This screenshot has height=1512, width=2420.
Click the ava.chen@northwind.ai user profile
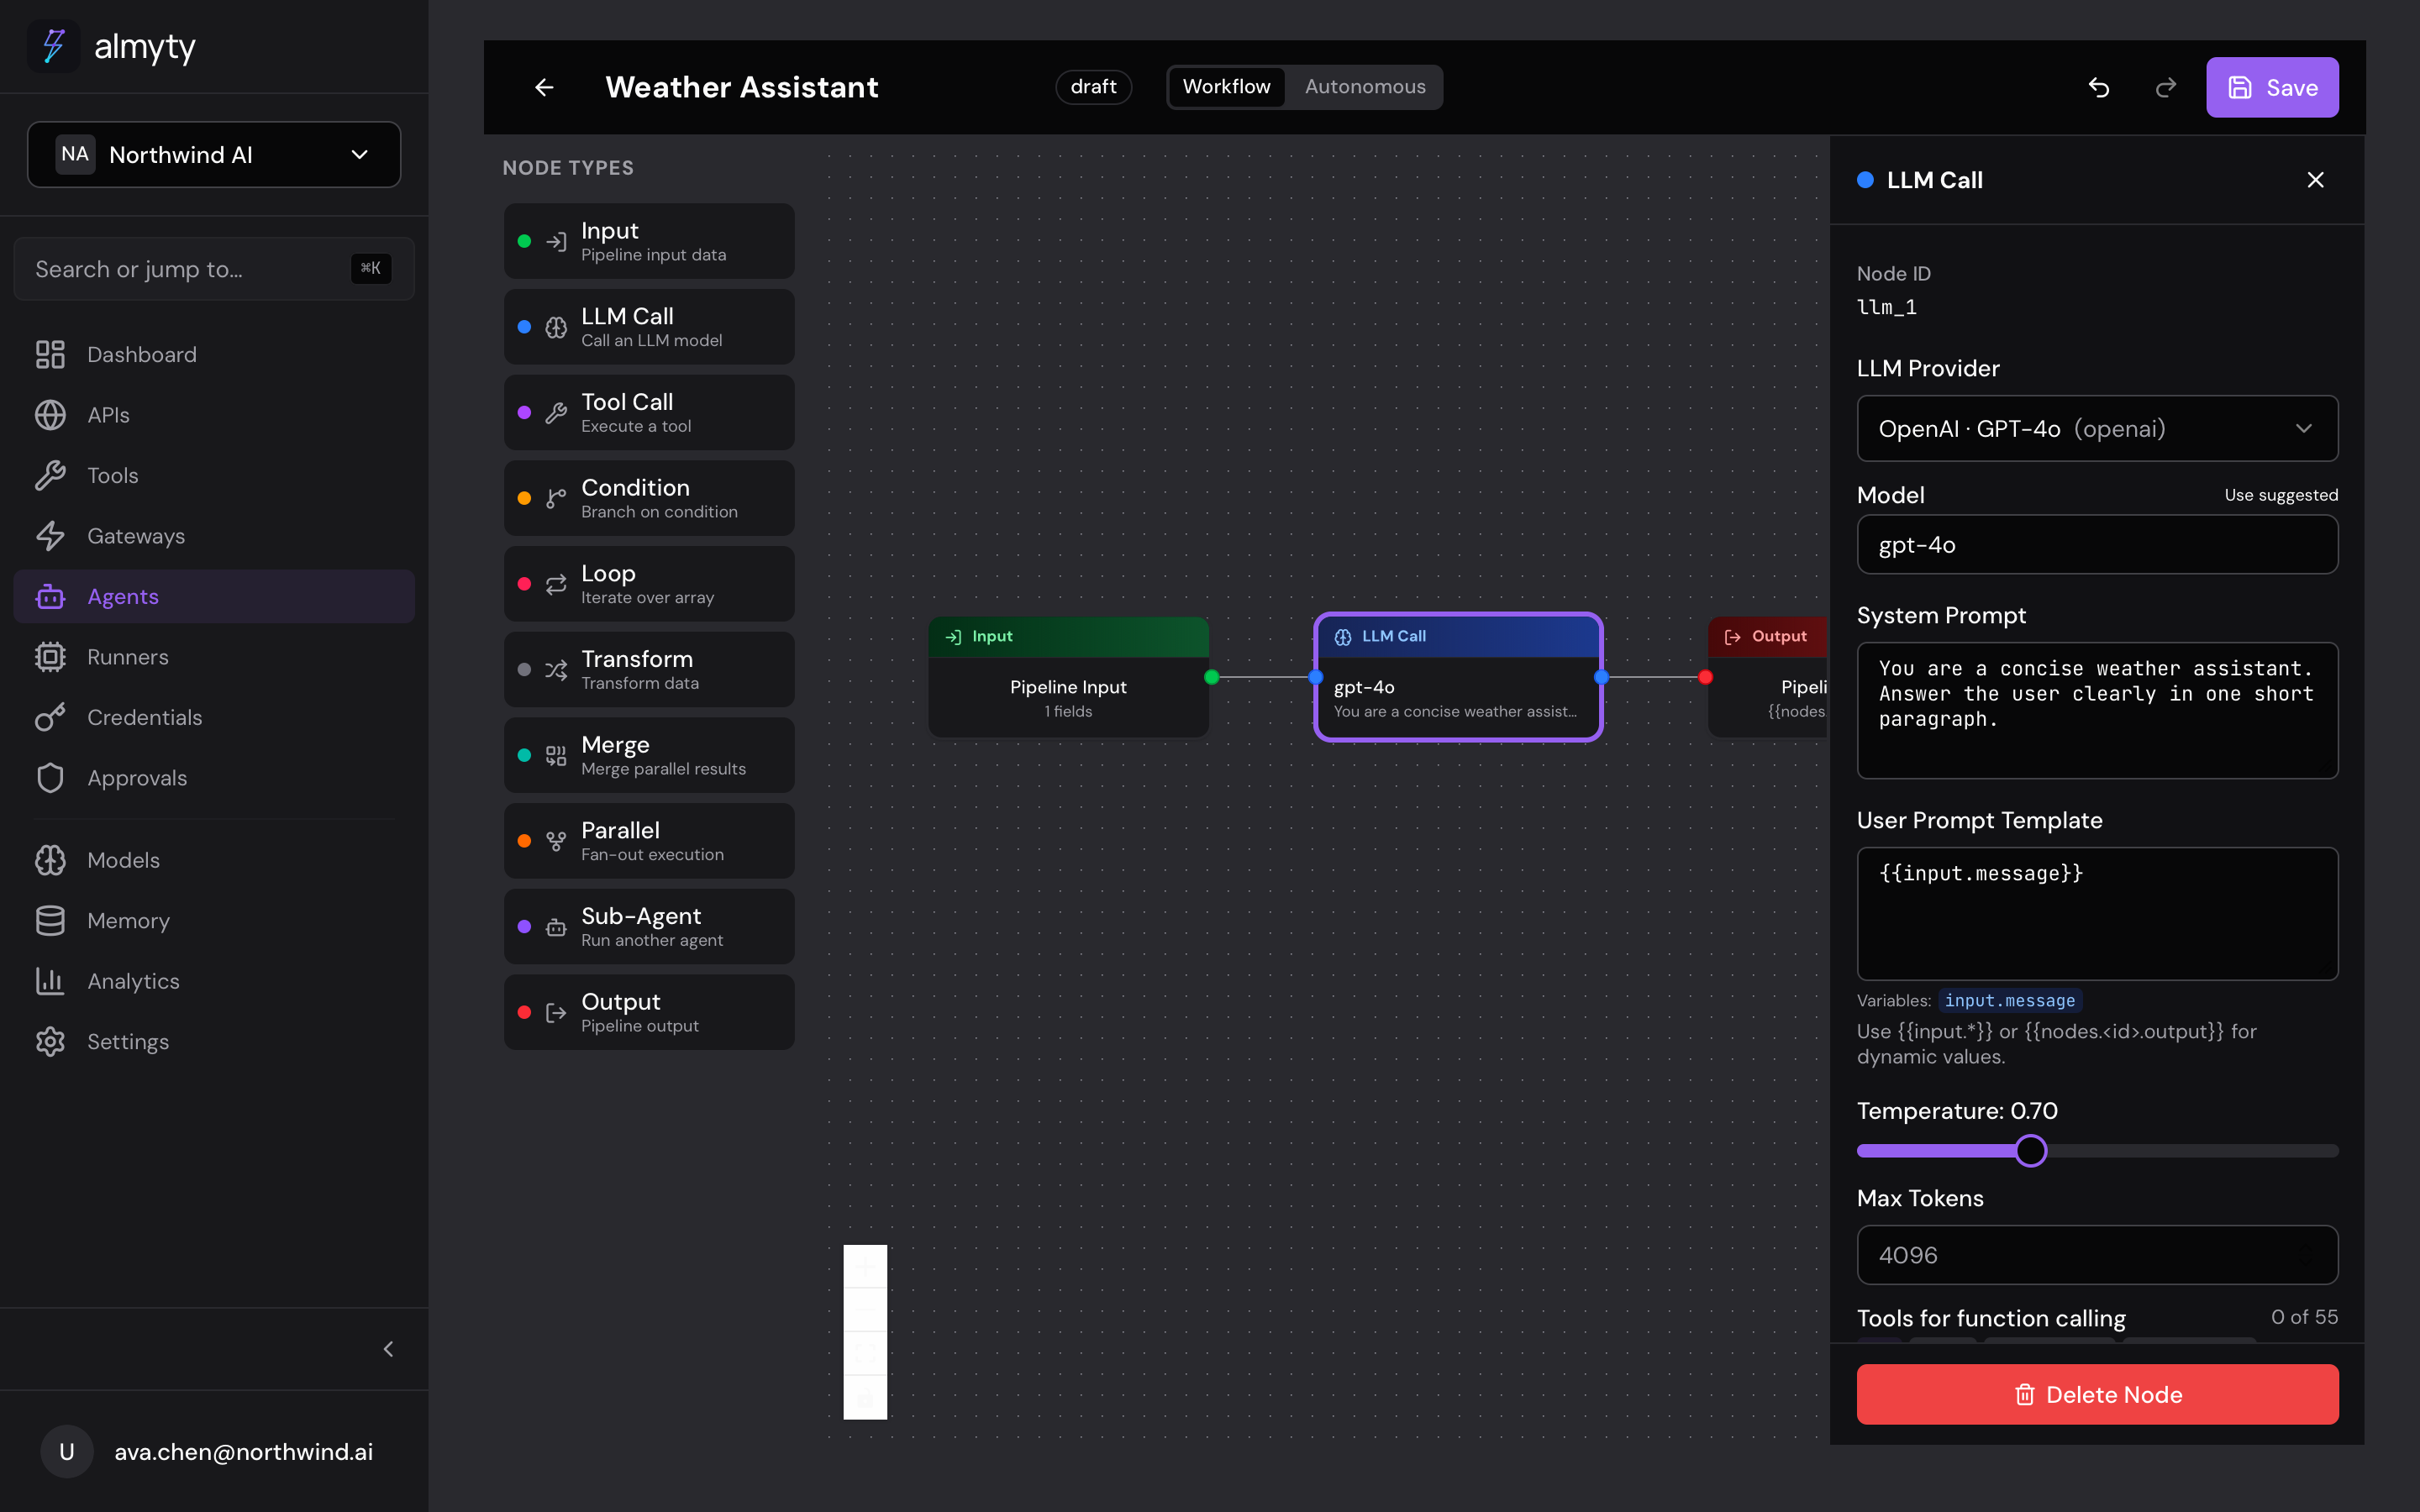pyautogui.click(x=214, y=1451)
